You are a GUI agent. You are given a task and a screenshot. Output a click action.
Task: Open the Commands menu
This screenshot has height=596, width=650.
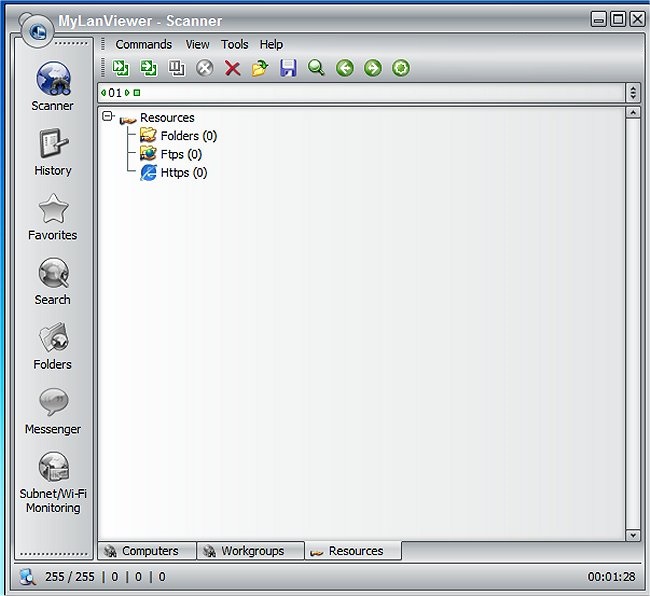click(x=143, y=45)
